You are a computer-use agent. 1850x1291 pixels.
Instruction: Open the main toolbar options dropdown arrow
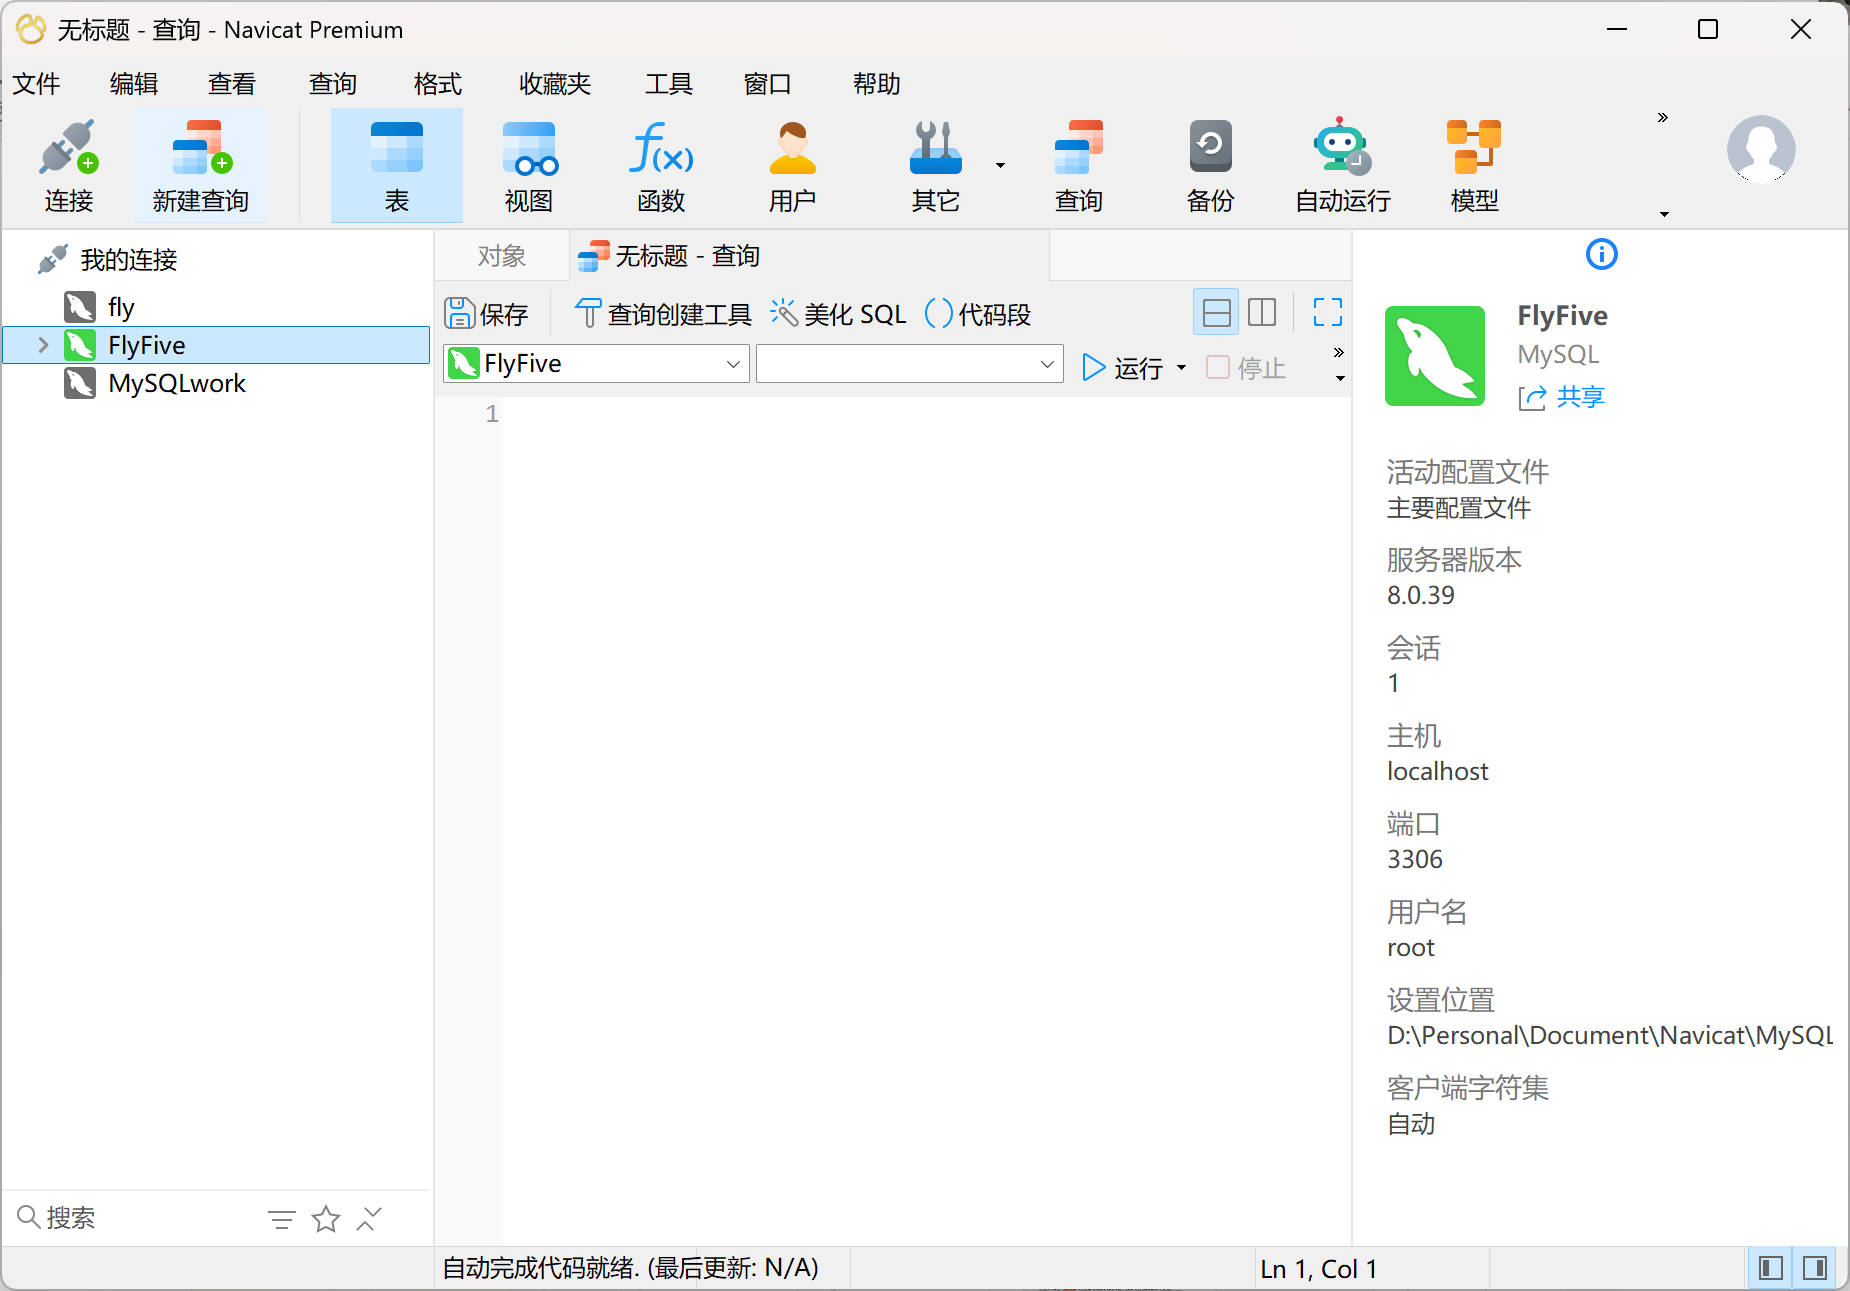pyautogui.click(x=1664, y=214)
